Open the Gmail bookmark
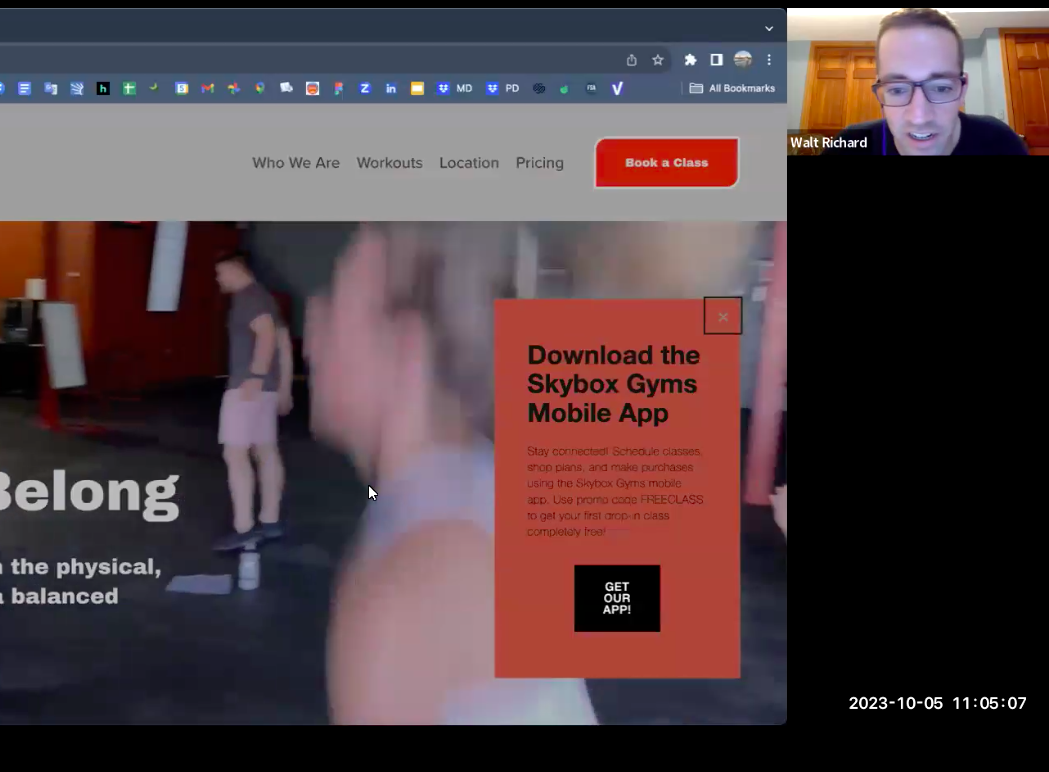This screenshot has height=772, width=1049. (x=207, y=88)
